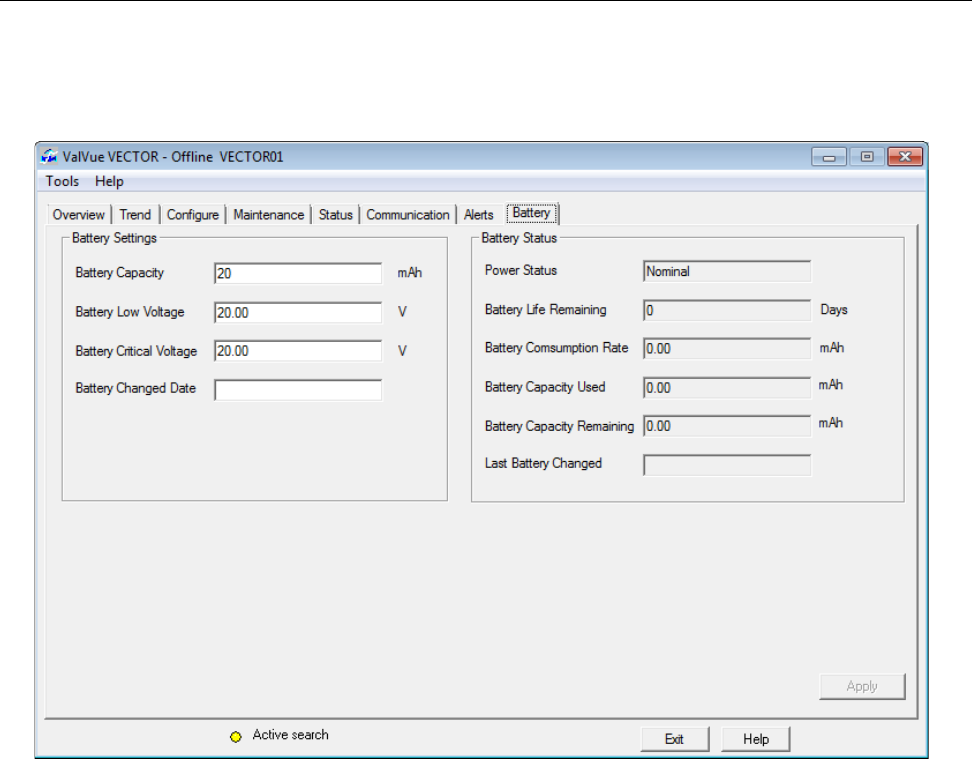Viewport: 972px width, 759px height.
Task: Click the Battery Capacity Remaining label
Action: [x=559, y=426]
